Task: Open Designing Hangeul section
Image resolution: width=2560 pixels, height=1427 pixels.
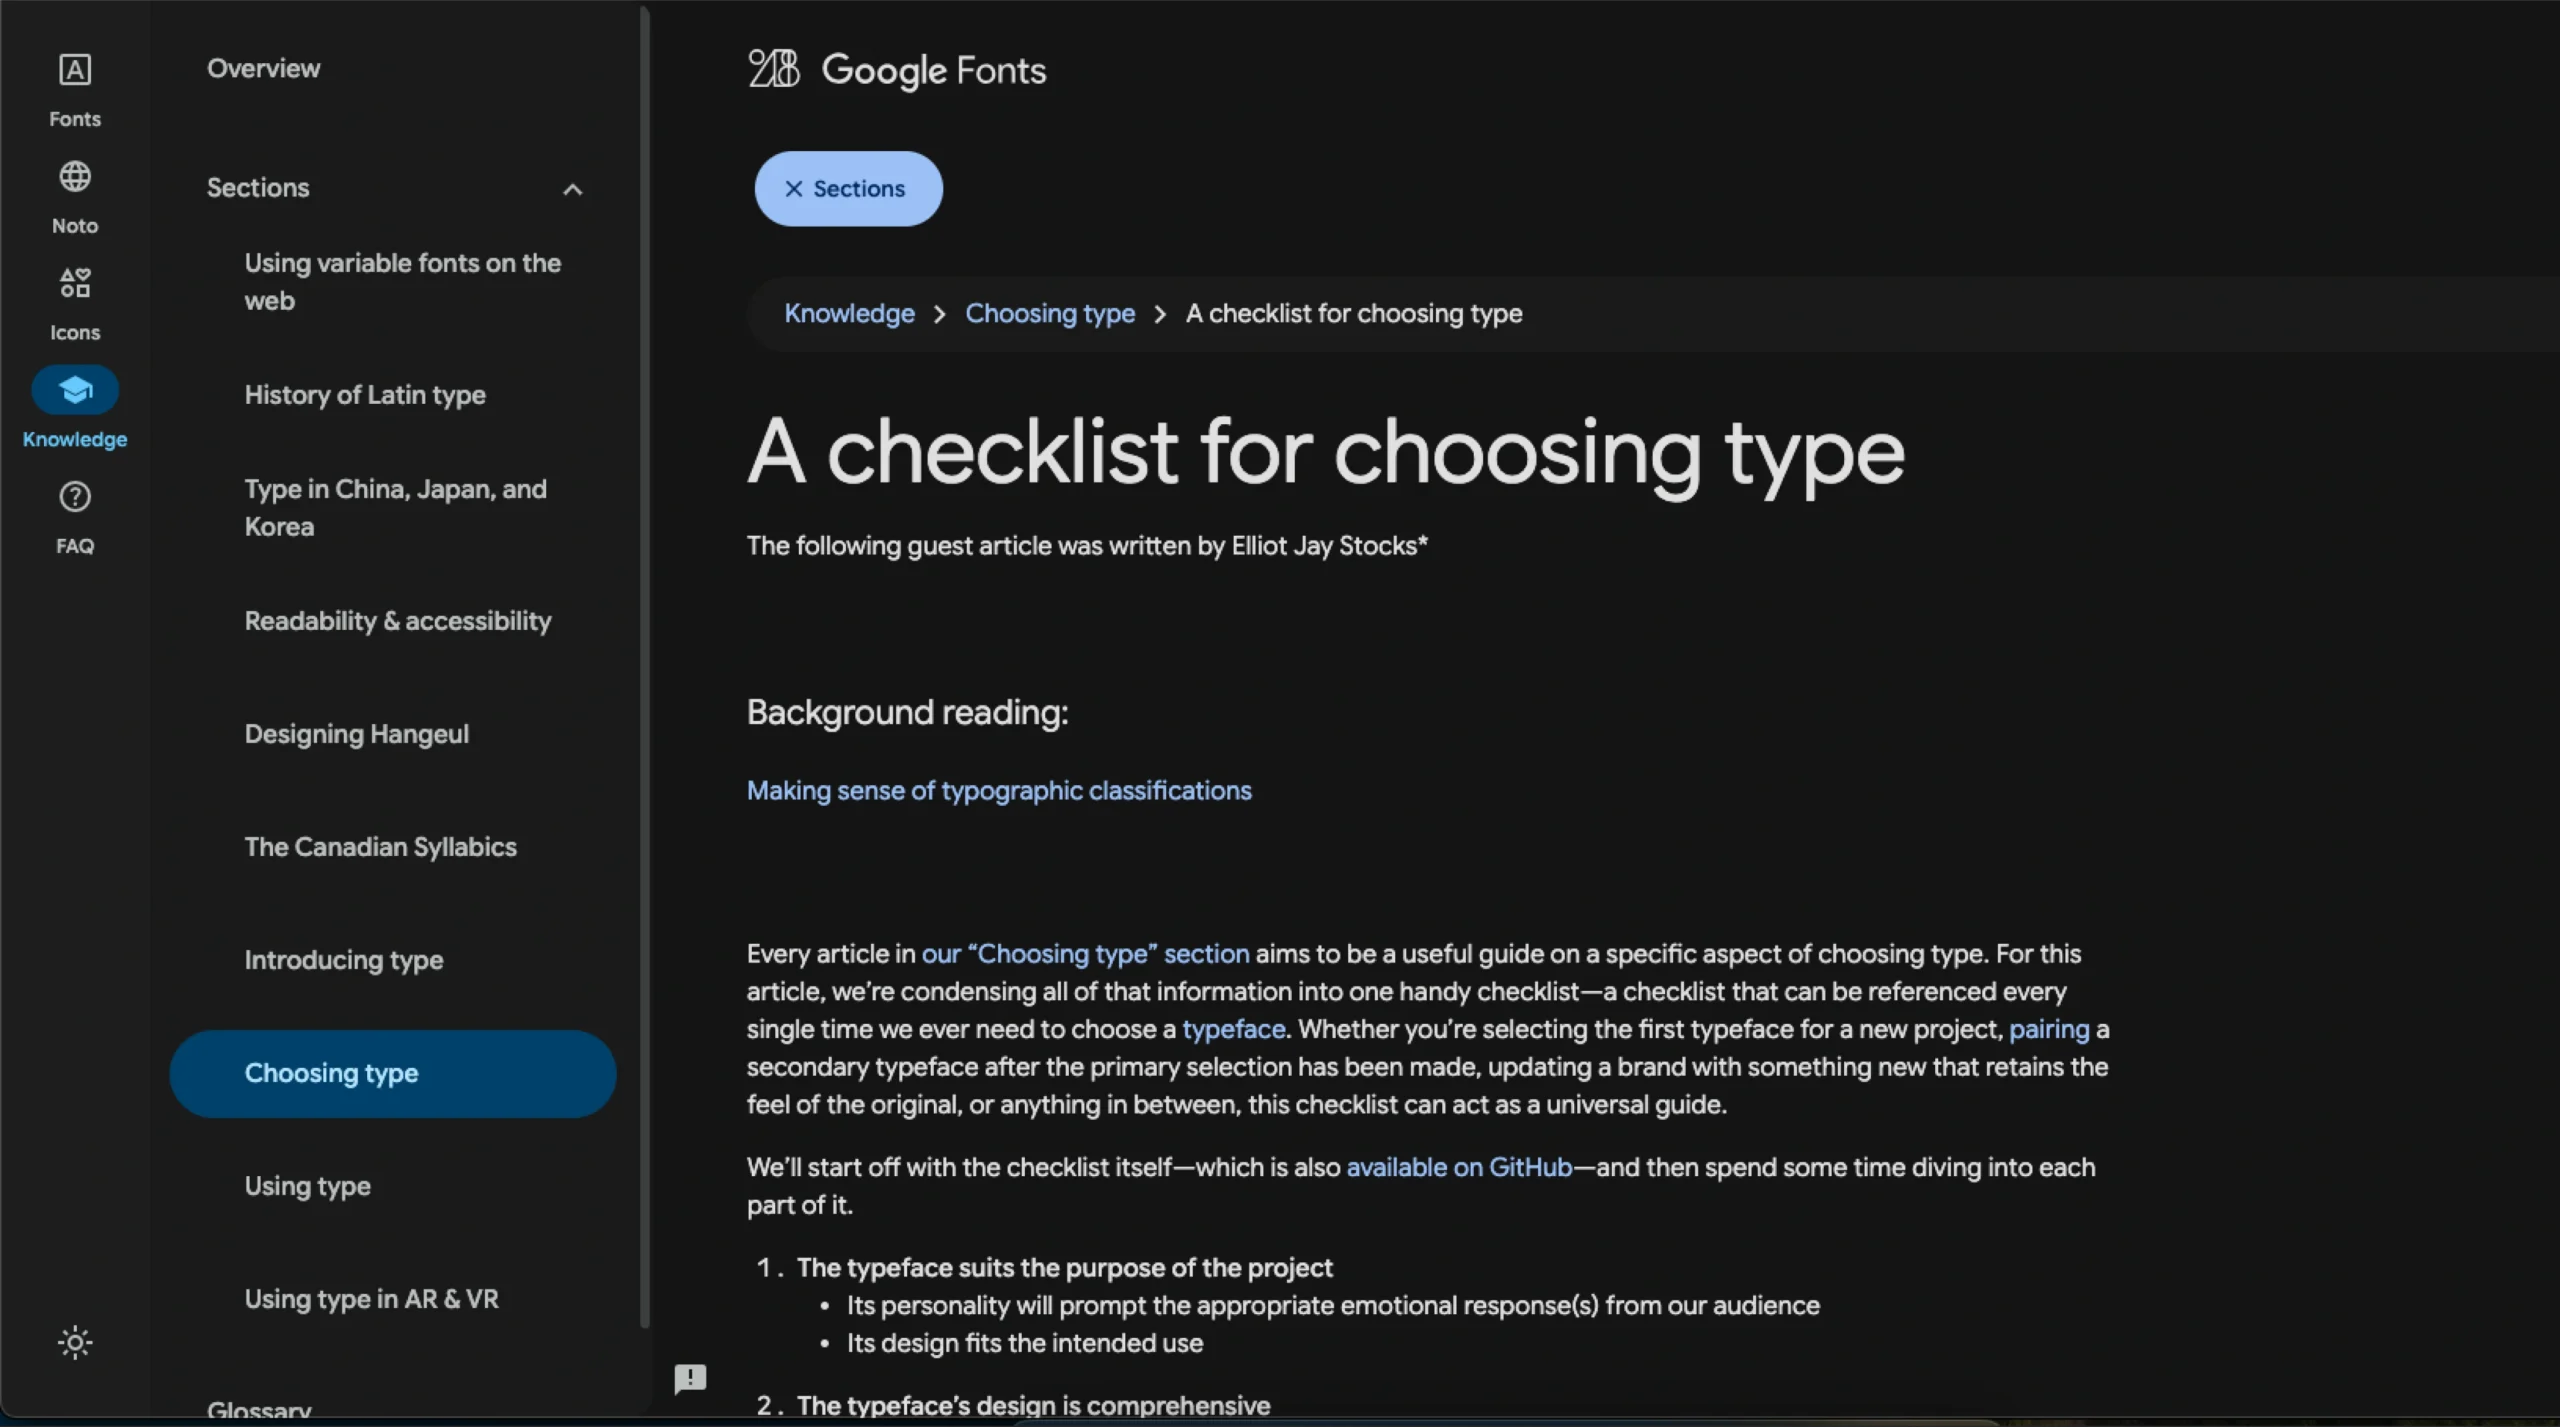Action: coord(357,734)
